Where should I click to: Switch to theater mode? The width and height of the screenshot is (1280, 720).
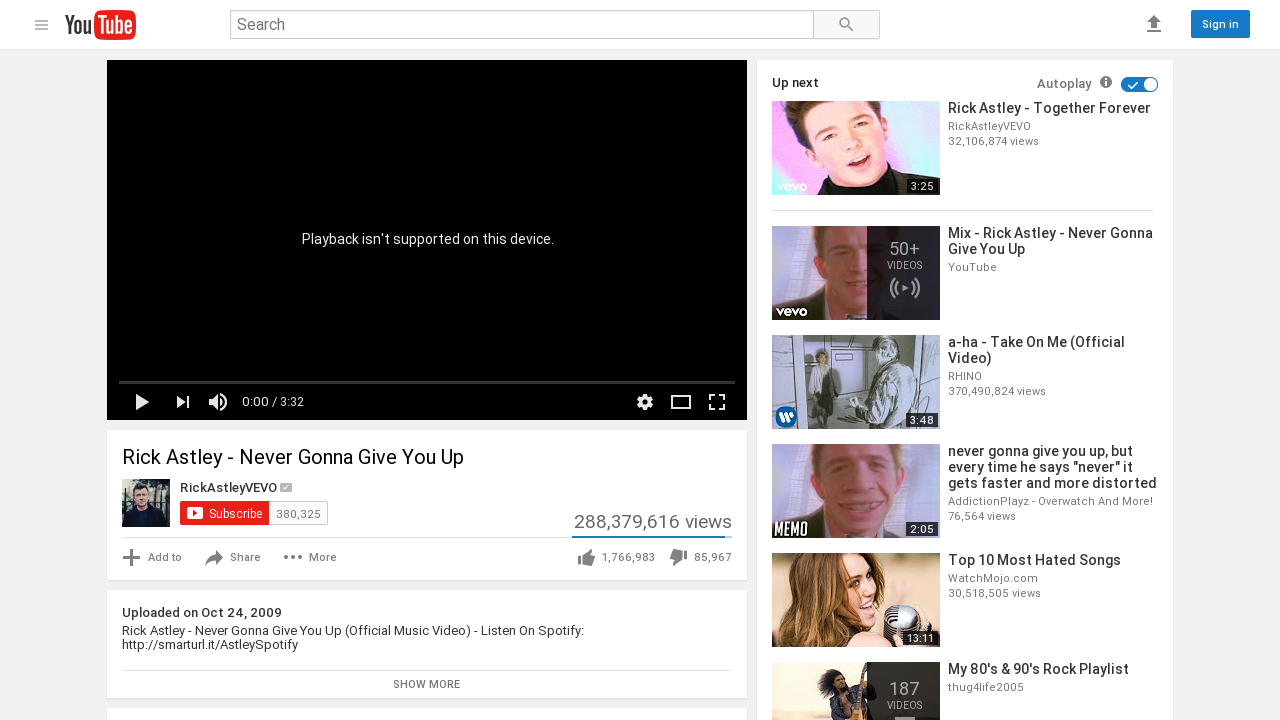coord(681,402)
